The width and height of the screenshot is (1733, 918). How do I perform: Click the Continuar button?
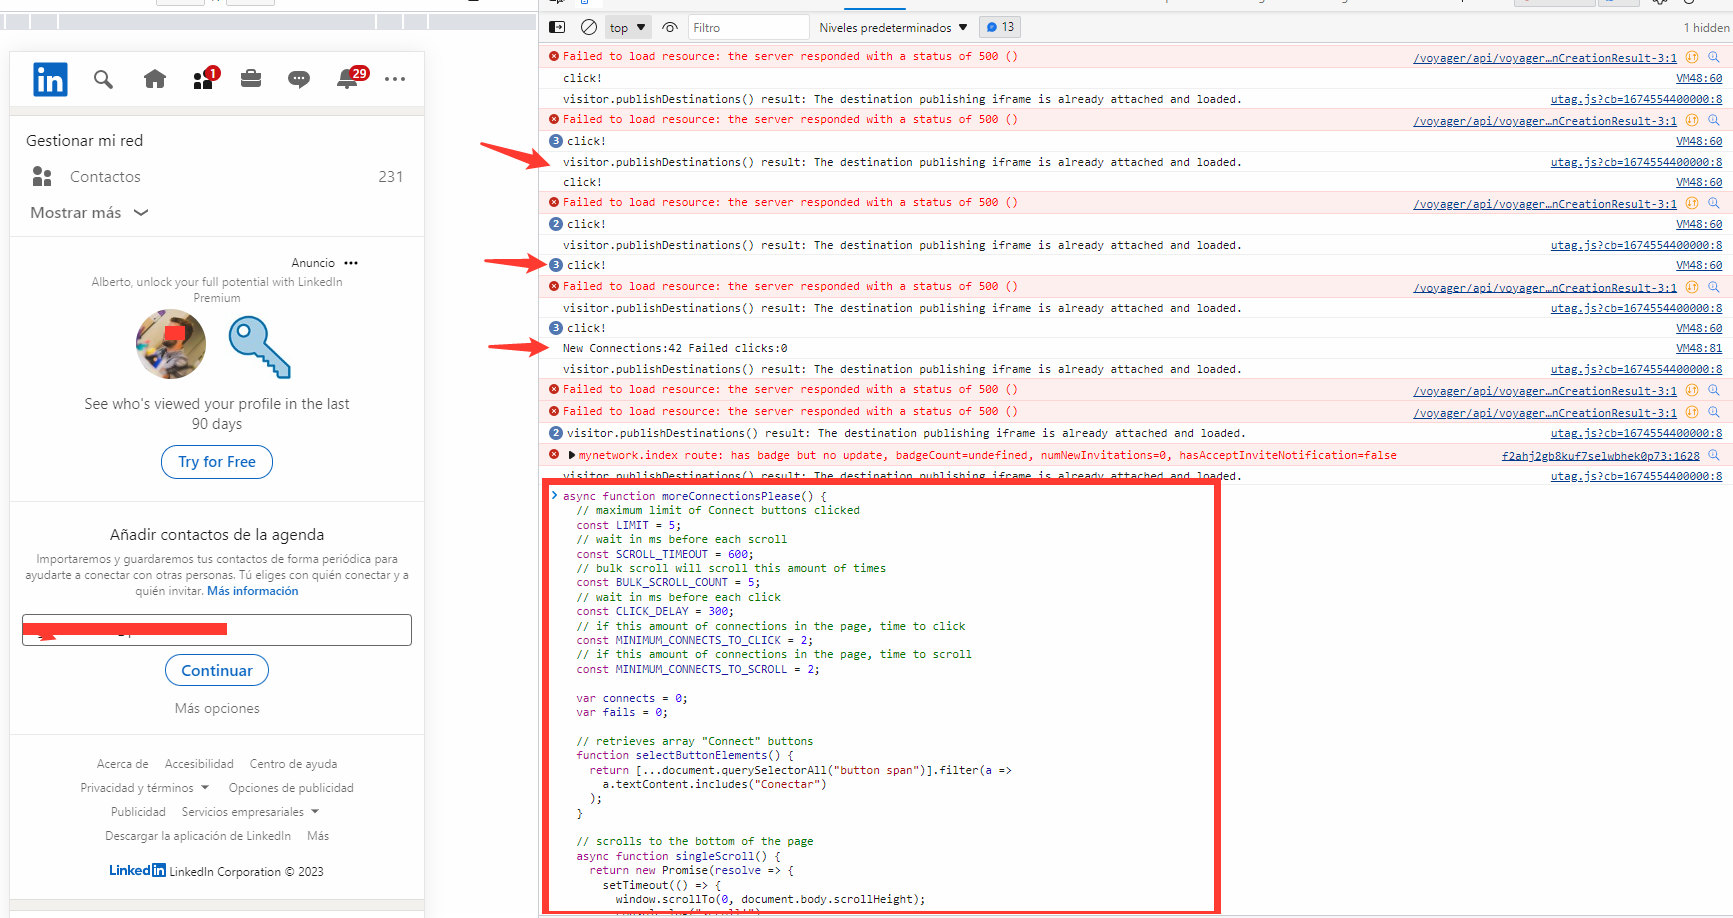point(217,670)
